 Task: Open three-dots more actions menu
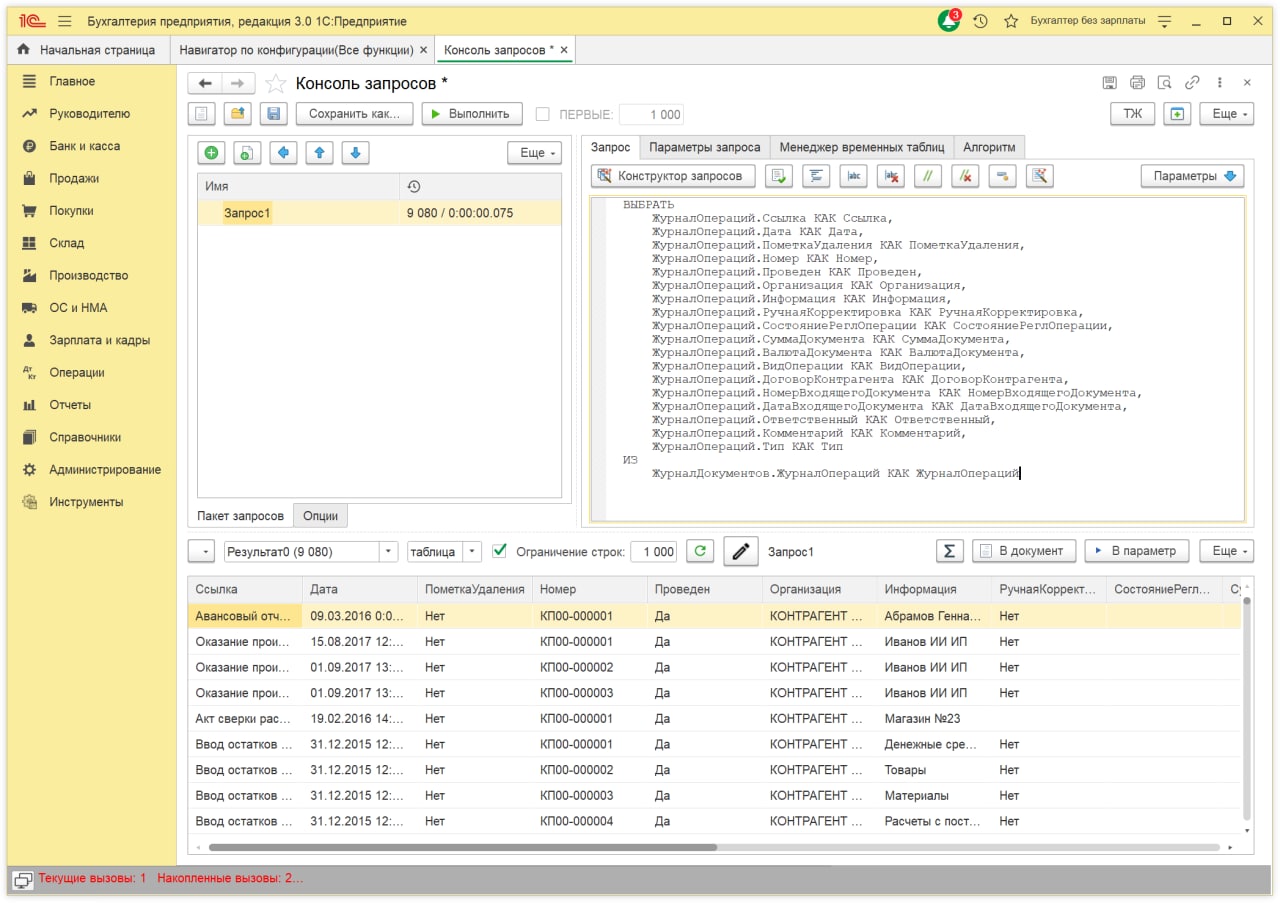point(1220,83)
